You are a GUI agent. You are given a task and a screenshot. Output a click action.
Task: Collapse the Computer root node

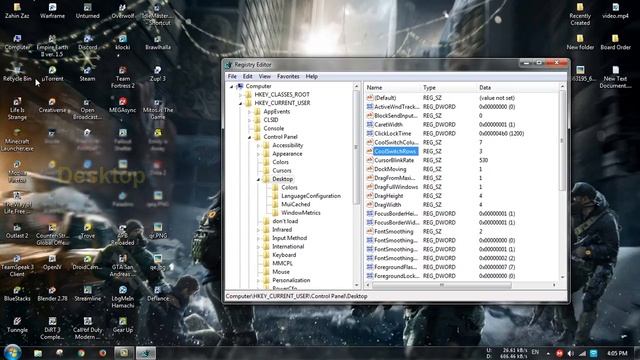coord(231,87)
